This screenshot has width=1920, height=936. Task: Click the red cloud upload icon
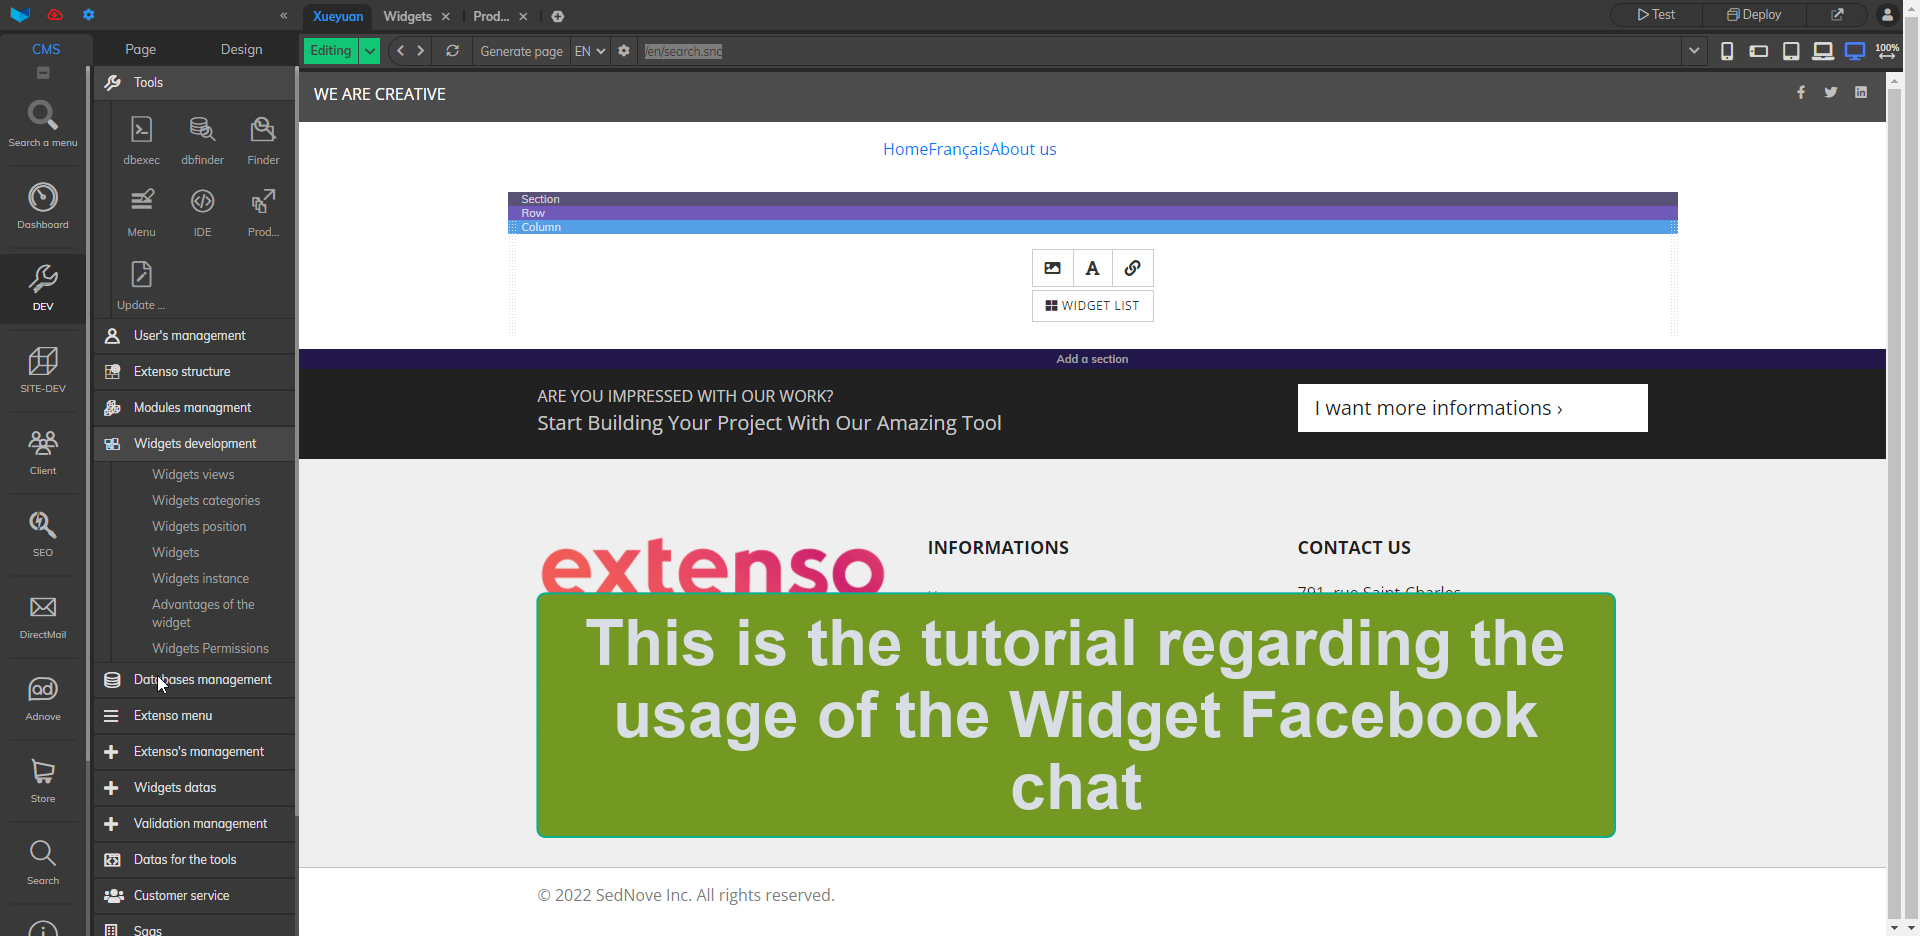[x=55, y=15]
